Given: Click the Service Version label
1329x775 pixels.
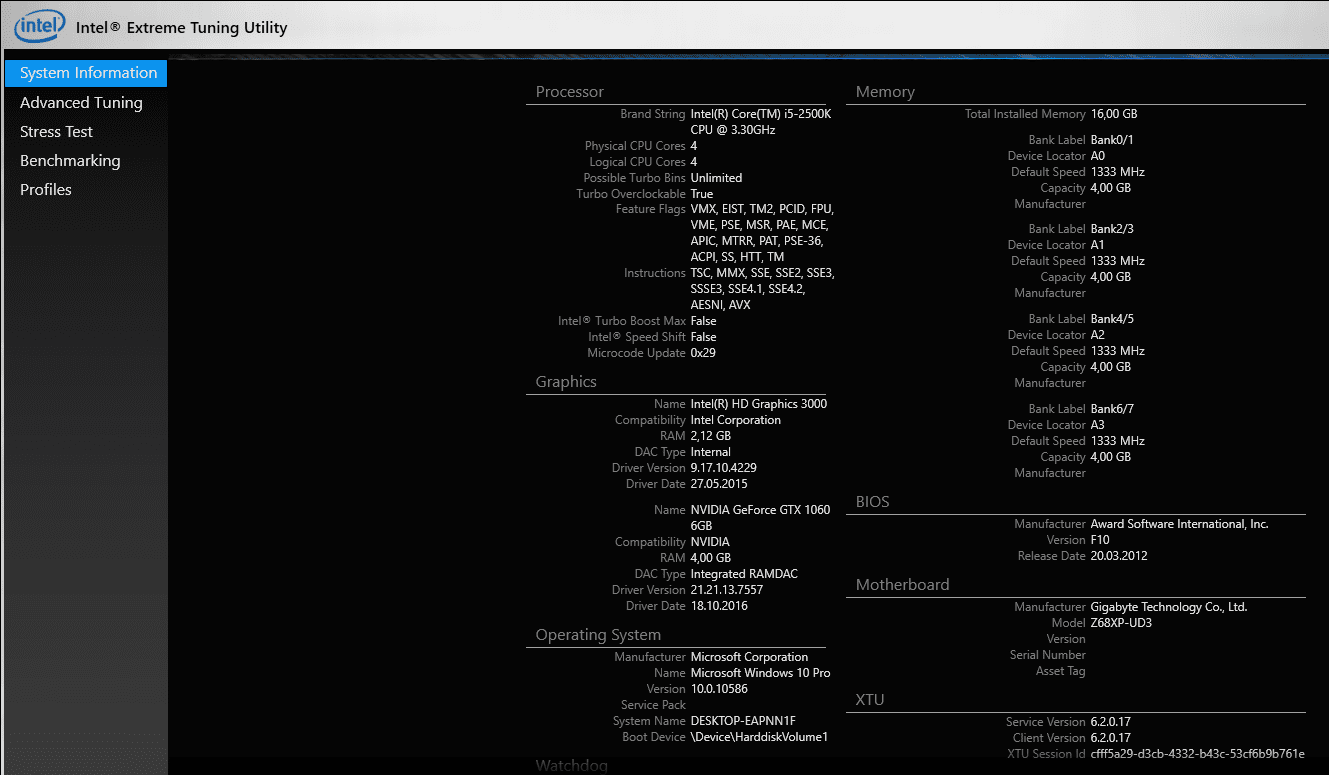Looking at the screenshot, I should 1046,722.
